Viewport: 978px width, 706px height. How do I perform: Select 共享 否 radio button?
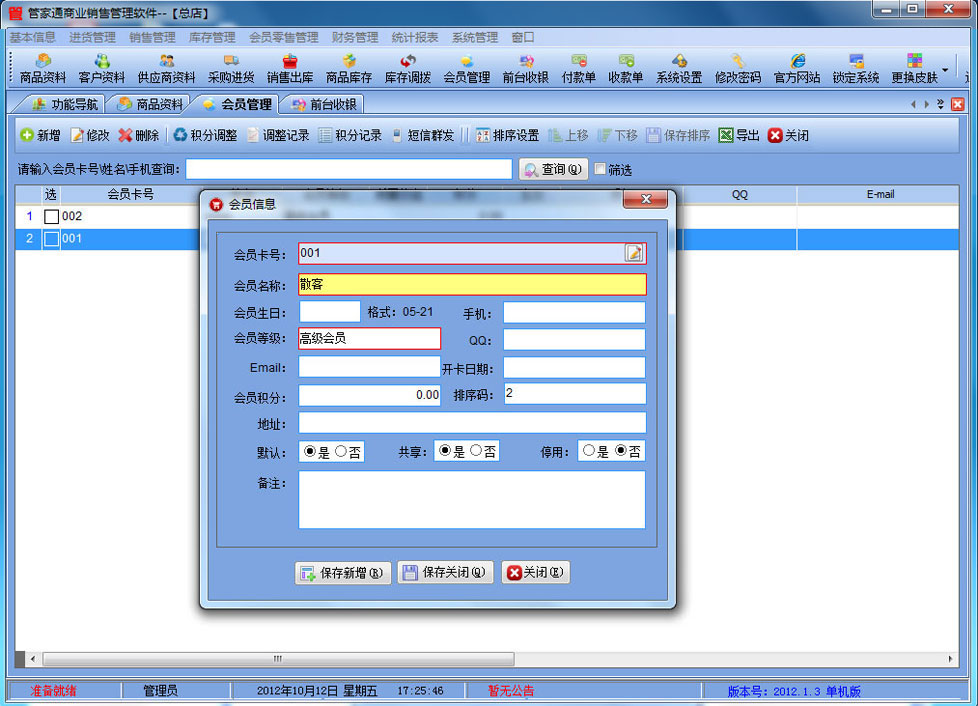476,450
